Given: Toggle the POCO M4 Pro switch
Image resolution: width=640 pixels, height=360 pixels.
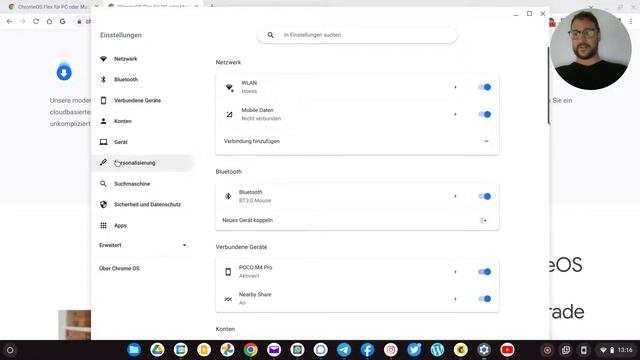Looking at the screenshot, I should coord(484,272).
